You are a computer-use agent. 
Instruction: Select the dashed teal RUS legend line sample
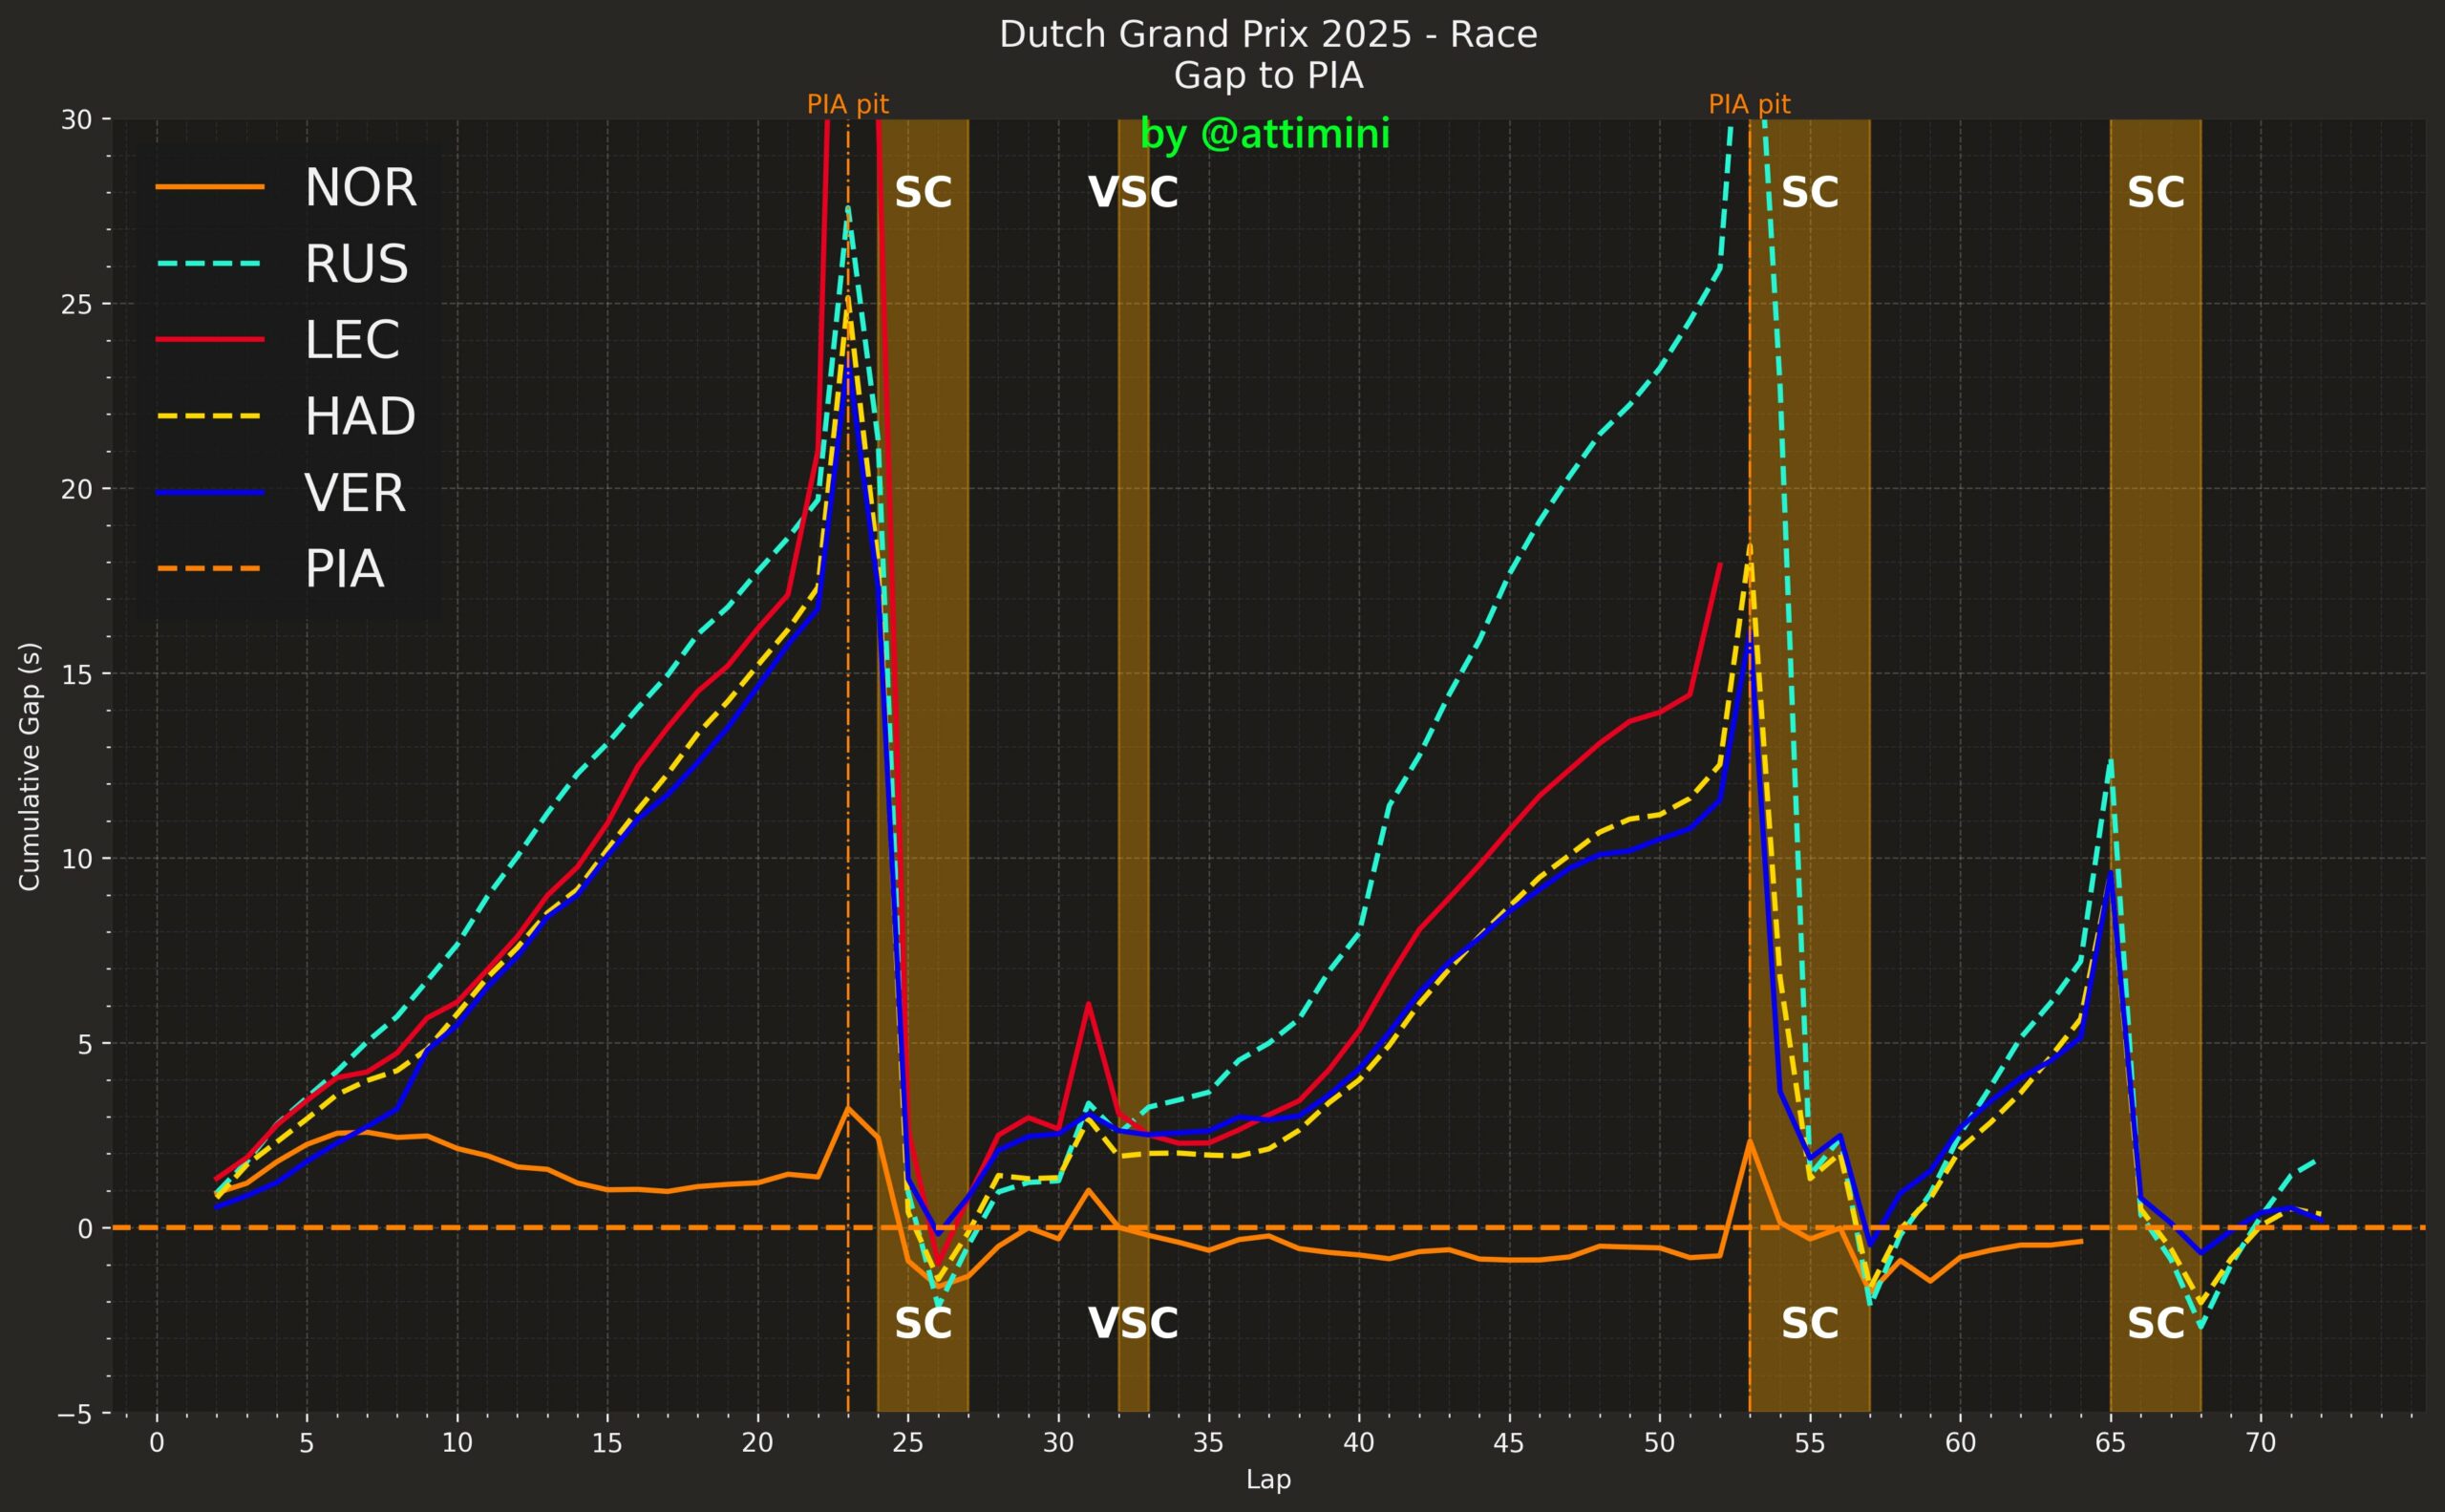click(x=210, y=263)
